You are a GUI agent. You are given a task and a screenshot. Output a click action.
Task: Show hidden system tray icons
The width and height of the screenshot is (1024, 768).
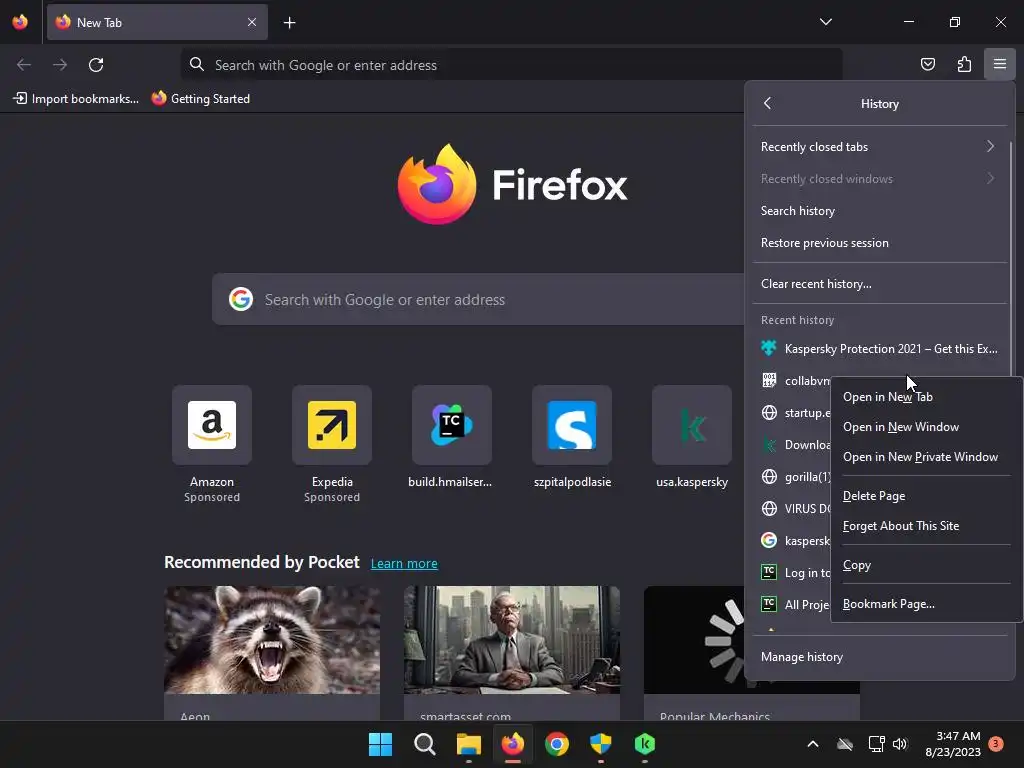tap(812, 744)
